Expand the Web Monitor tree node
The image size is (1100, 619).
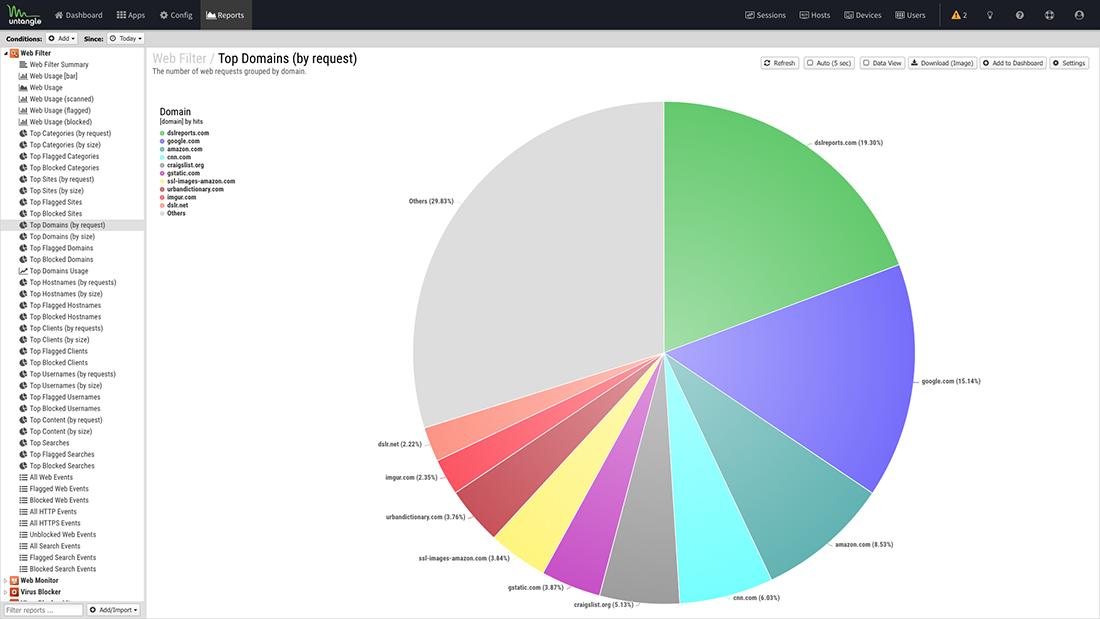click(6, 580)
